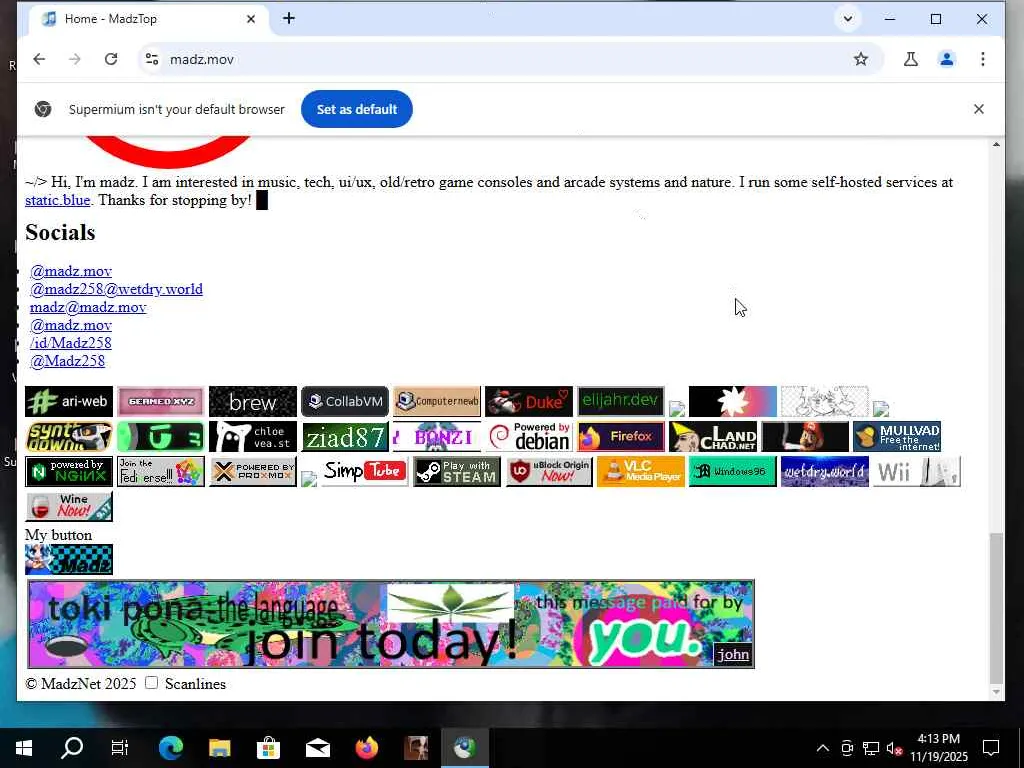Click the SimpTube badge

[x=365, y=472]
